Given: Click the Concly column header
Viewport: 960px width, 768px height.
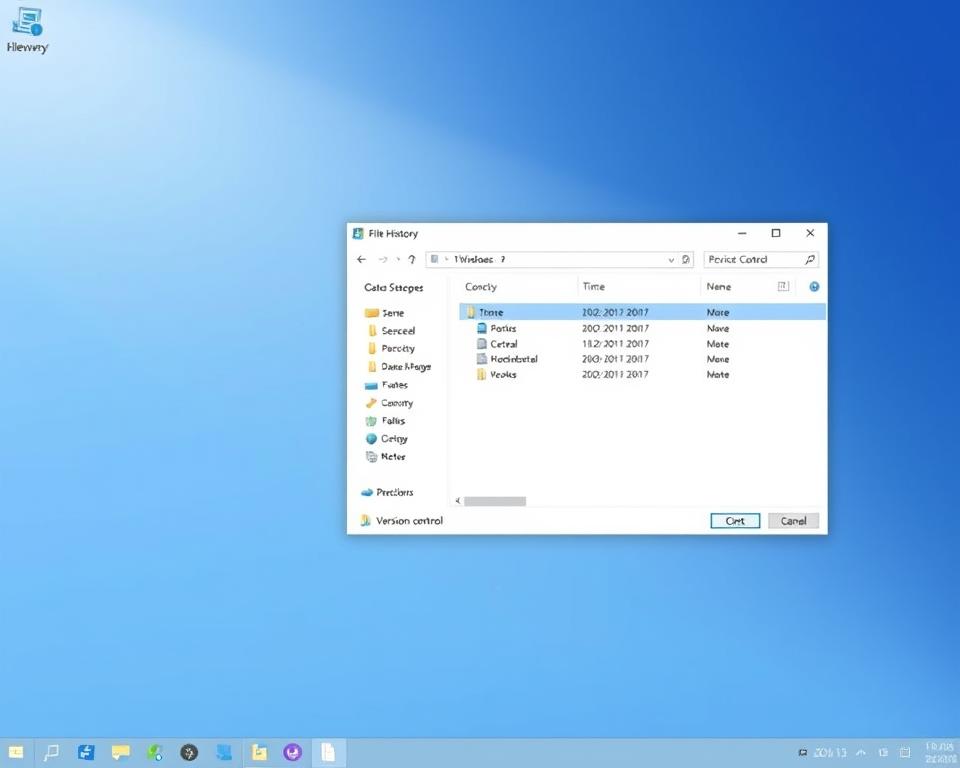Looking at the screenshot, I should click(480, 286).
